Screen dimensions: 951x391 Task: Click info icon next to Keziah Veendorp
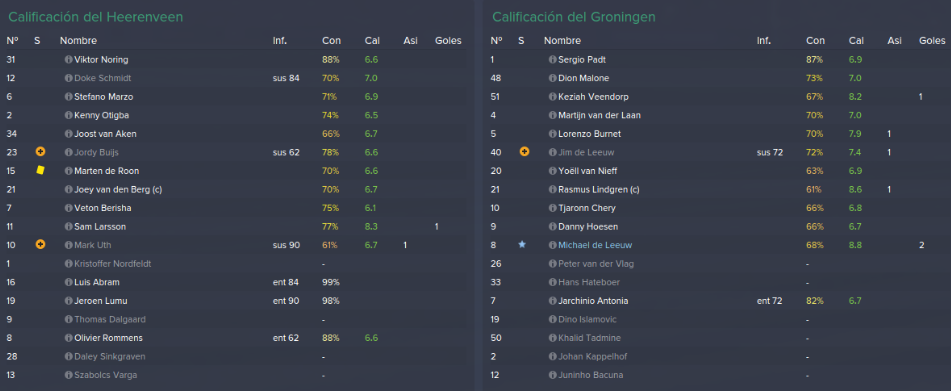(x=553, y=97)
